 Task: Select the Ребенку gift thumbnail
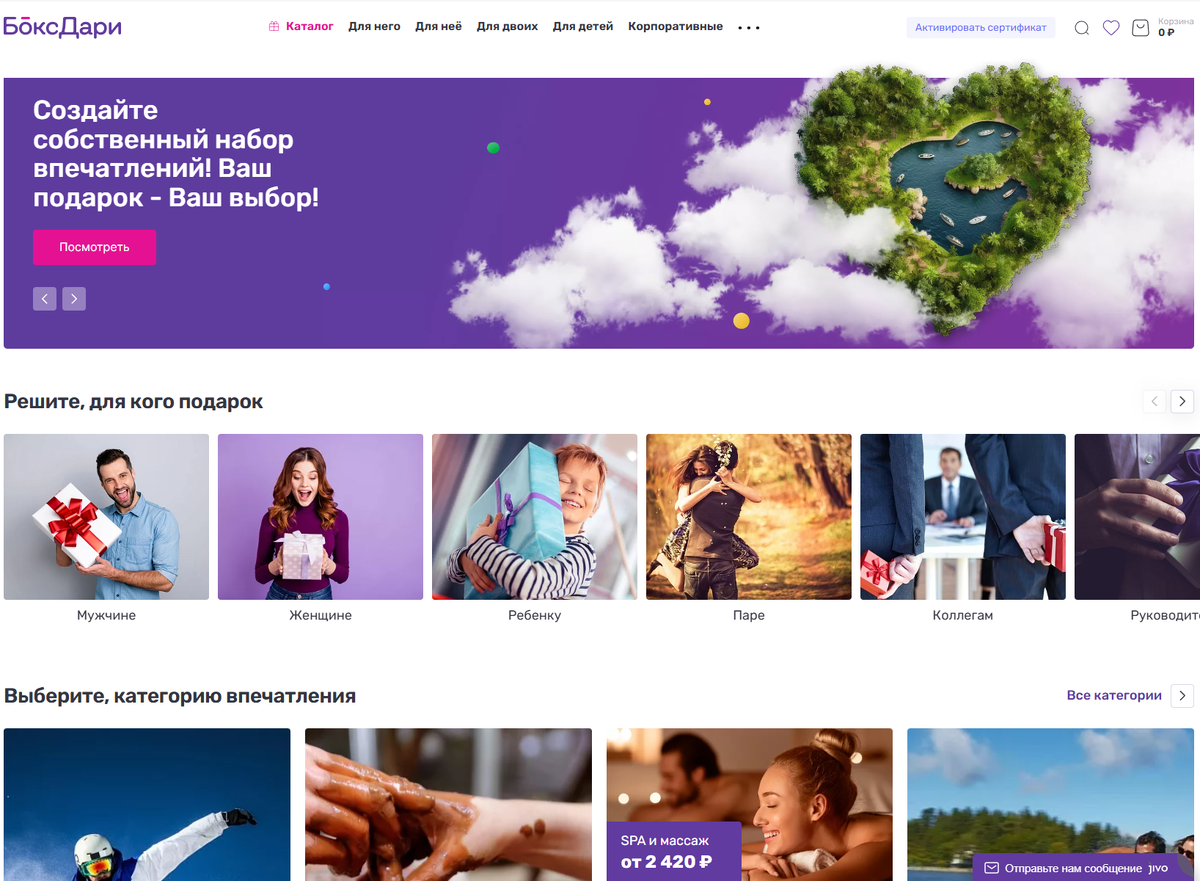coord(534,517)
